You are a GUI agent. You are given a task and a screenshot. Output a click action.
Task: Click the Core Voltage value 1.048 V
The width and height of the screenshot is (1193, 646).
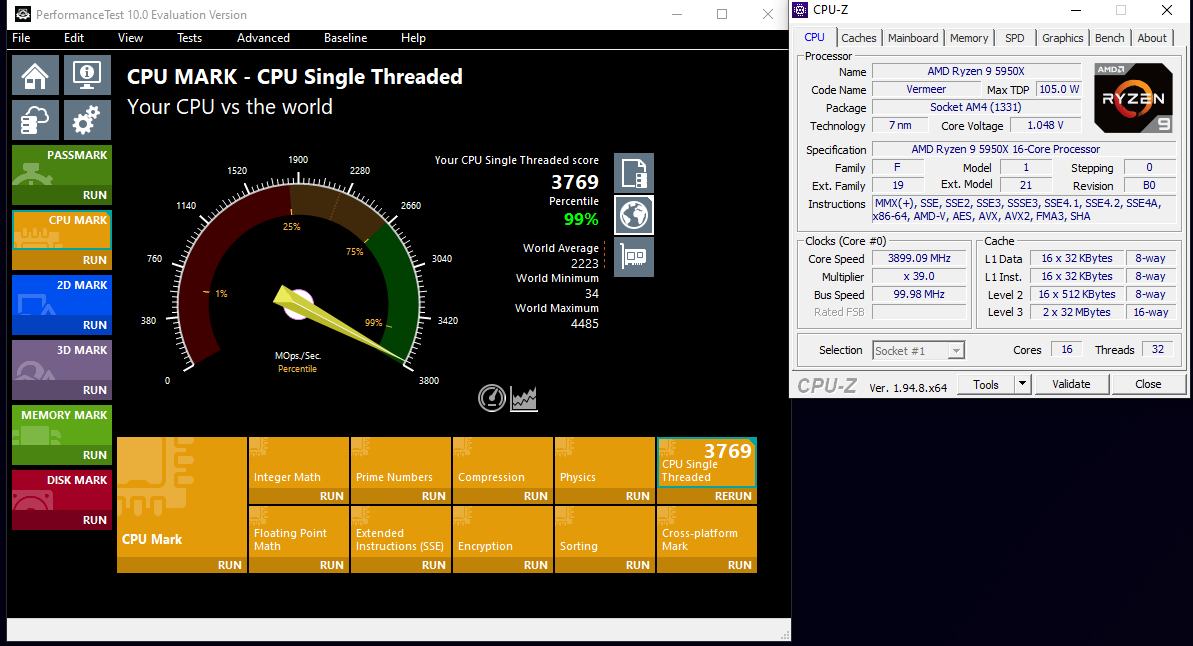[x=1045, y=126]
